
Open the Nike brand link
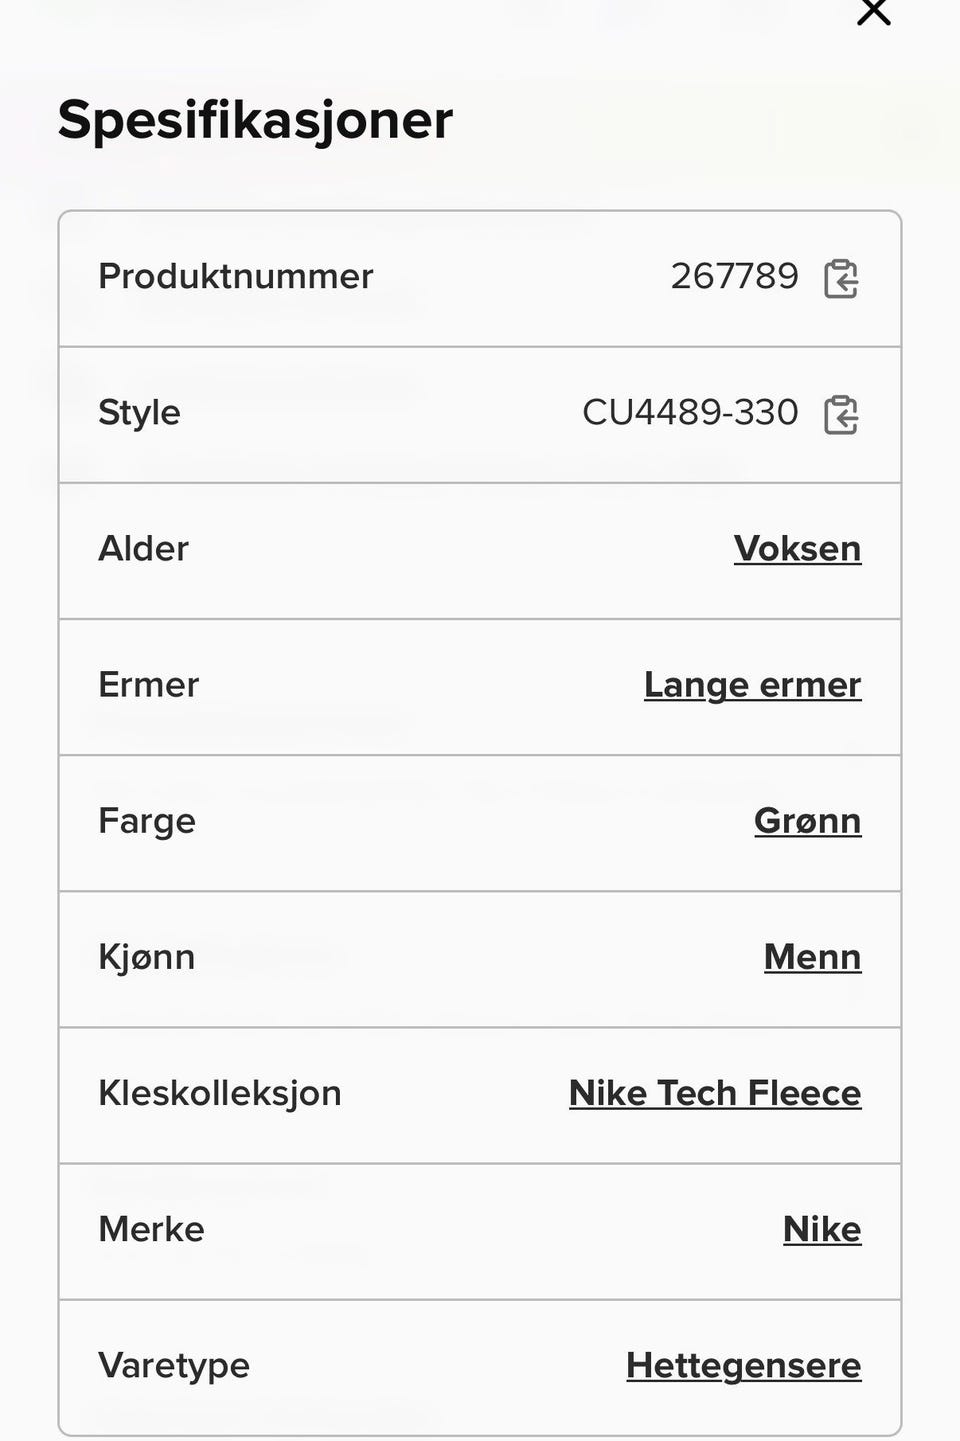coord(822,1229)
